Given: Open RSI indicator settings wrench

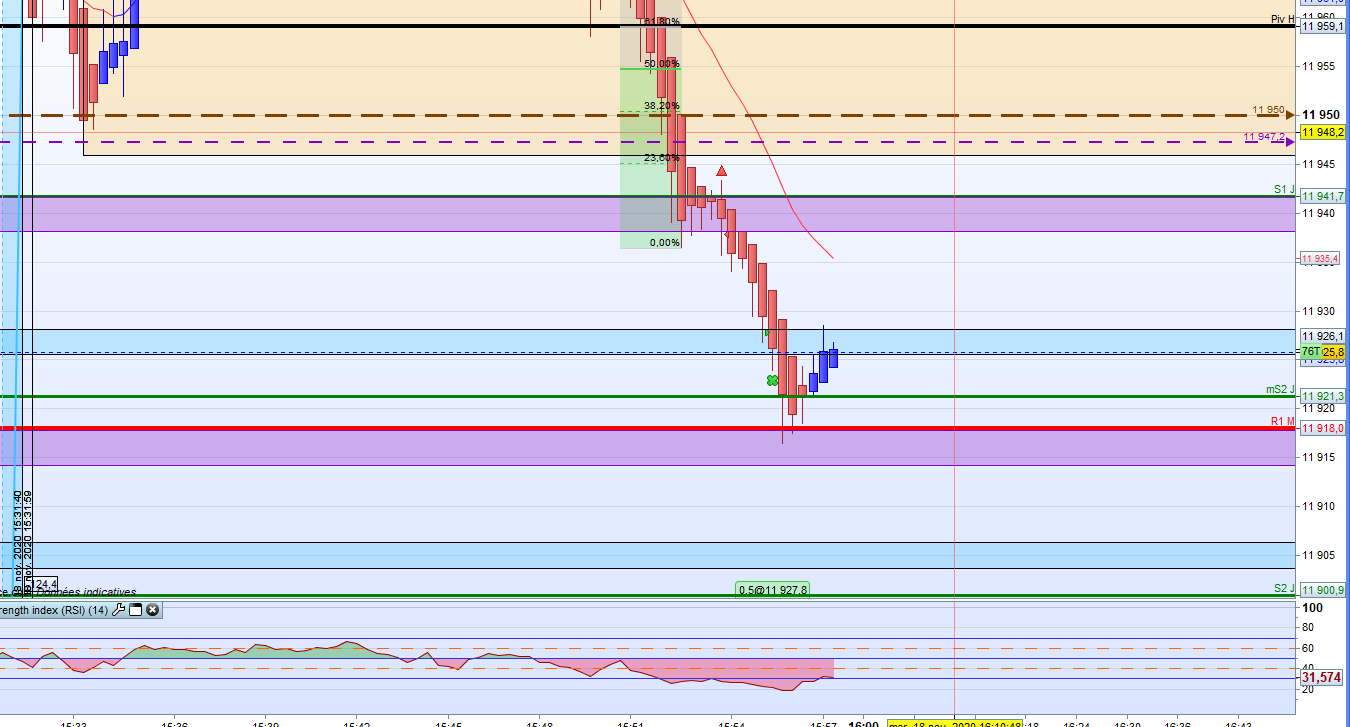Looking at the screenshot, I should pyautogui.click(x=118, y=609).
